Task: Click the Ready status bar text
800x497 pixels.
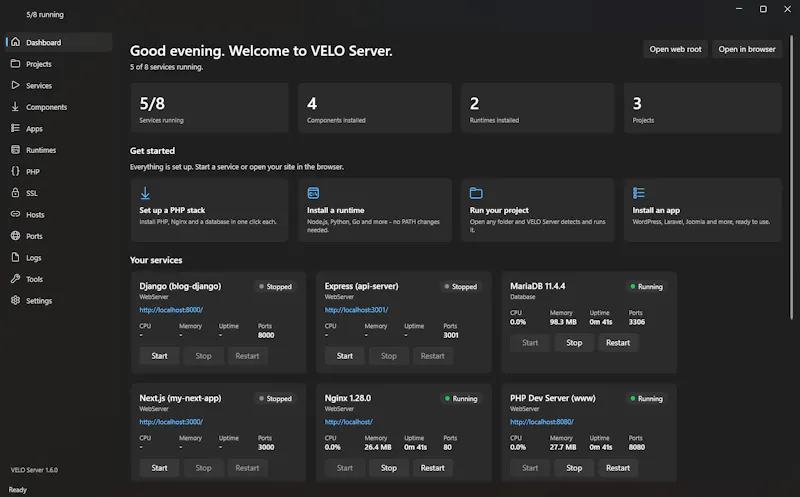Action: pos(17,490)
